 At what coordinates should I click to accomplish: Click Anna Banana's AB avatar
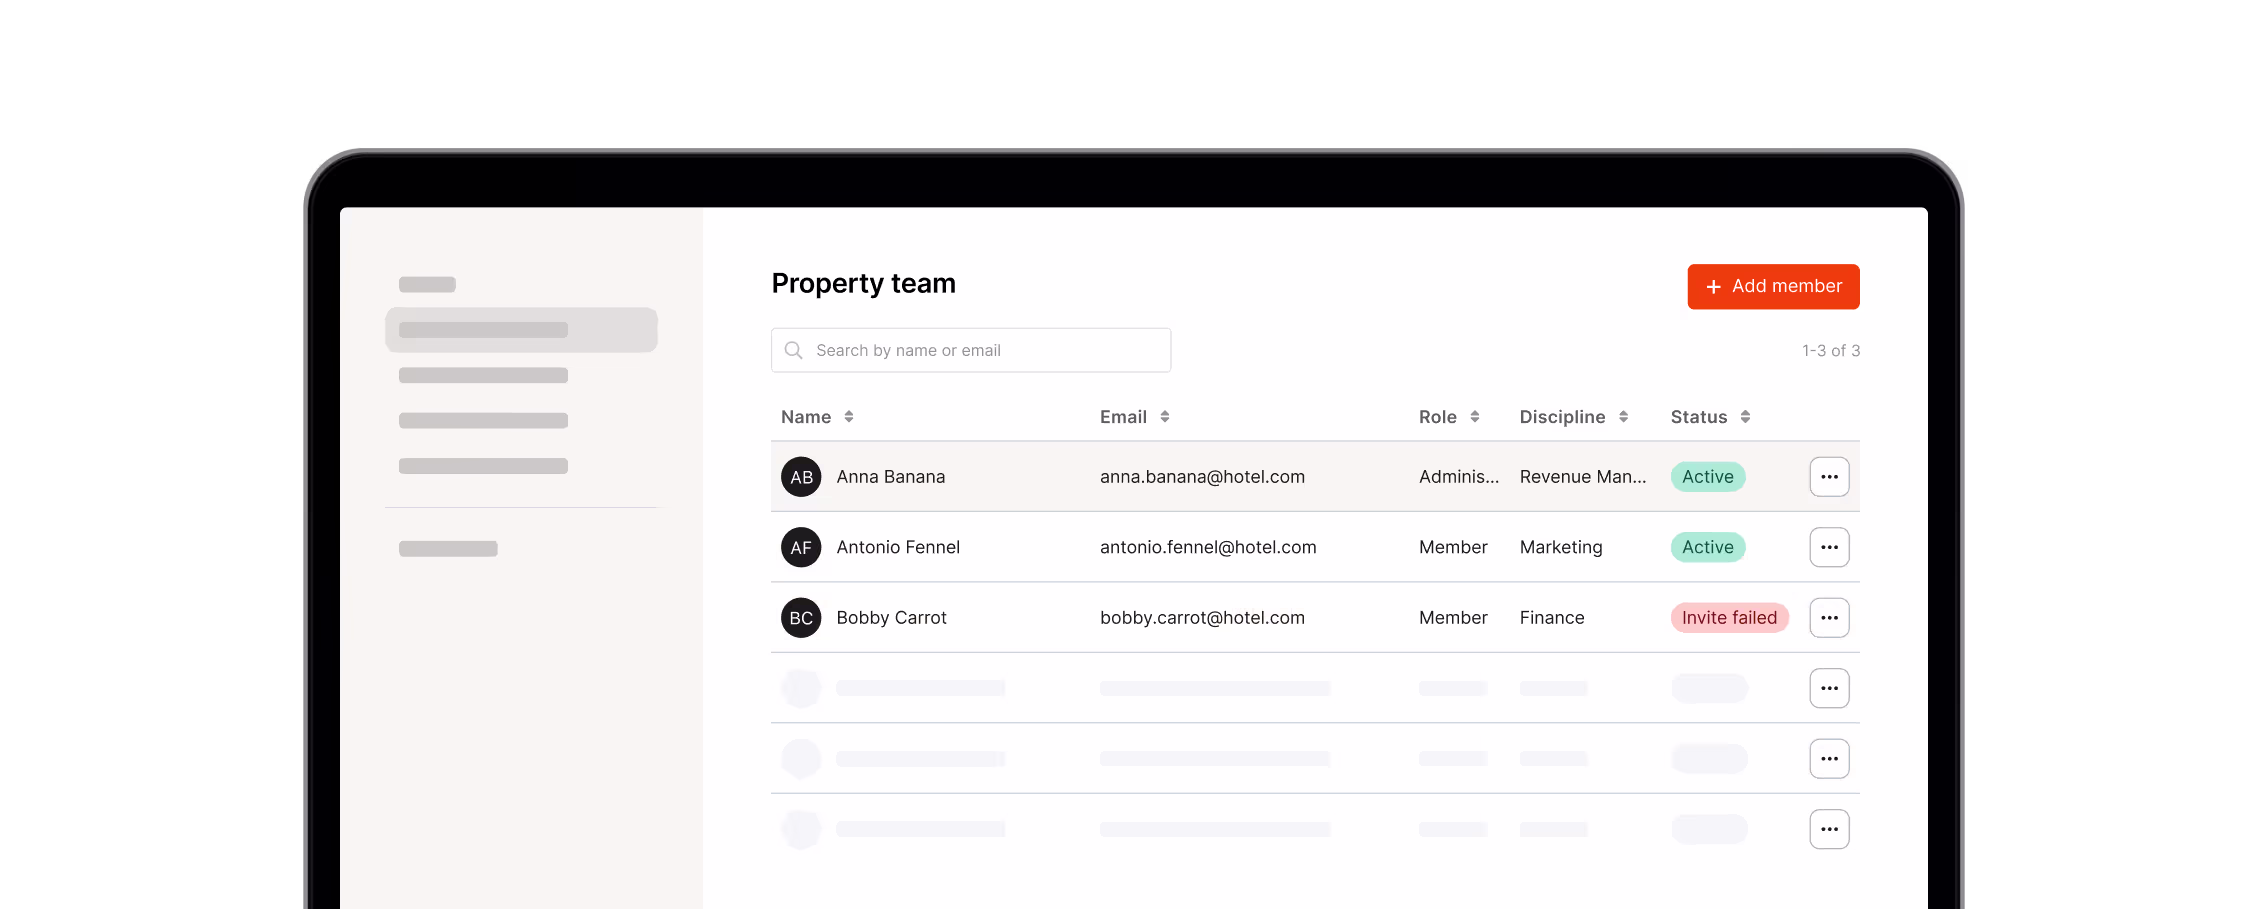801,477
